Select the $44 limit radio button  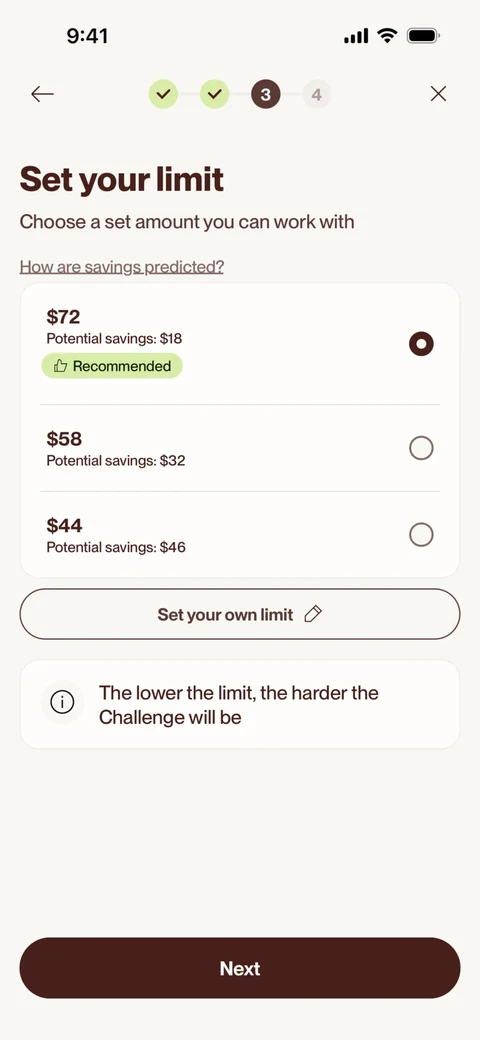(421, 535)
